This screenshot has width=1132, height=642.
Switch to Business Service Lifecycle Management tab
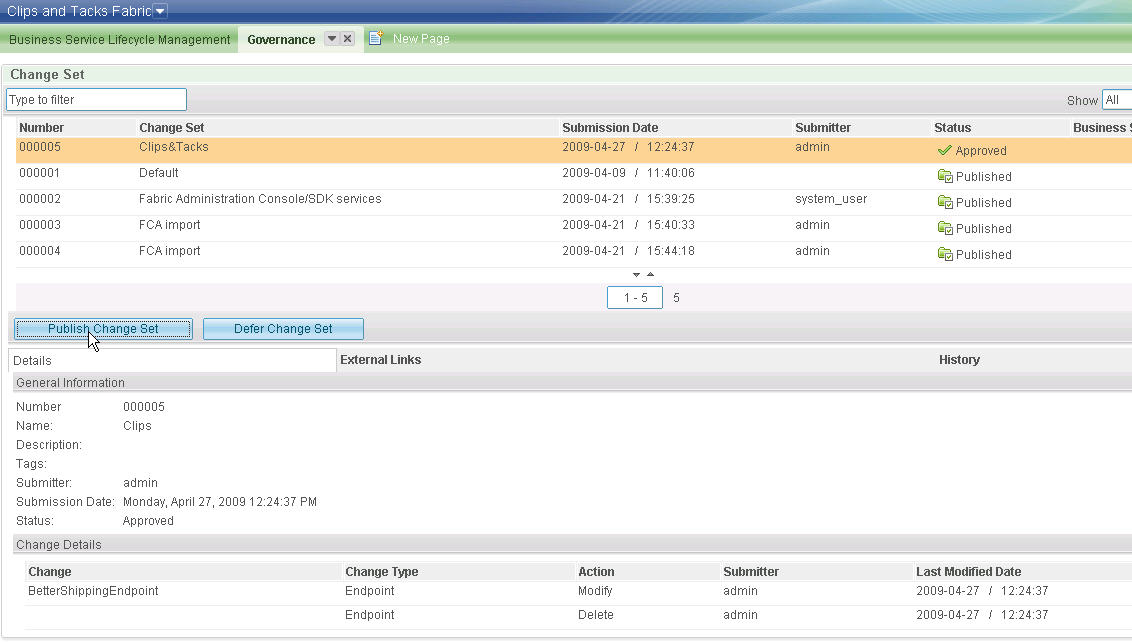[x=120, y=40]
